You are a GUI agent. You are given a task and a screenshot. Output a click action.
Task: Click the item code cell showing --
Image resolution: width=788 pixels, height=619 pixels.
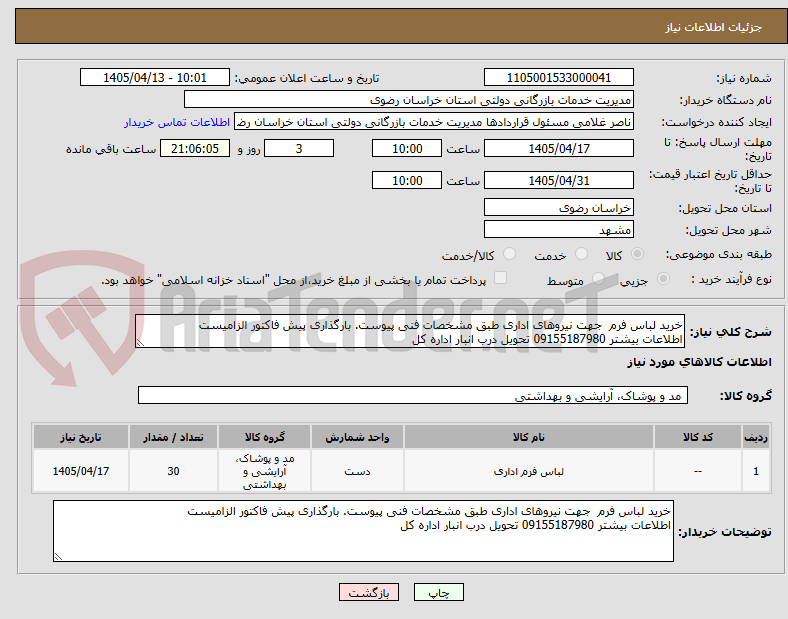click(698, 471)
